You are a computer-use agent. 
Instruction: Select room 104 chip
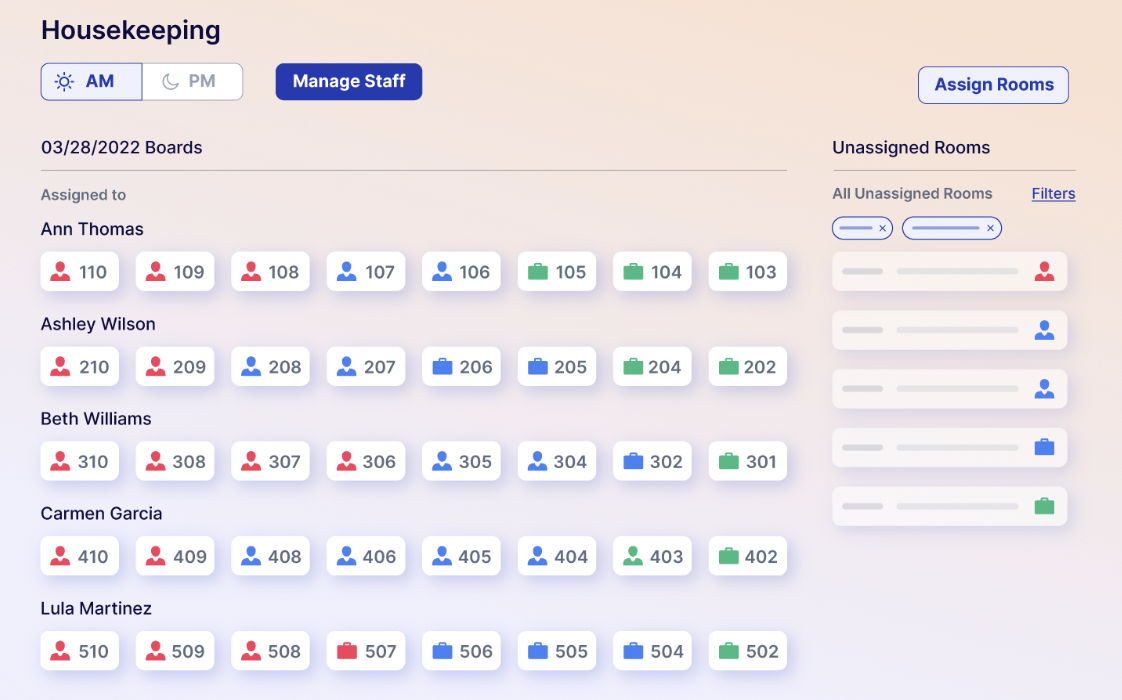click(653, 271)
